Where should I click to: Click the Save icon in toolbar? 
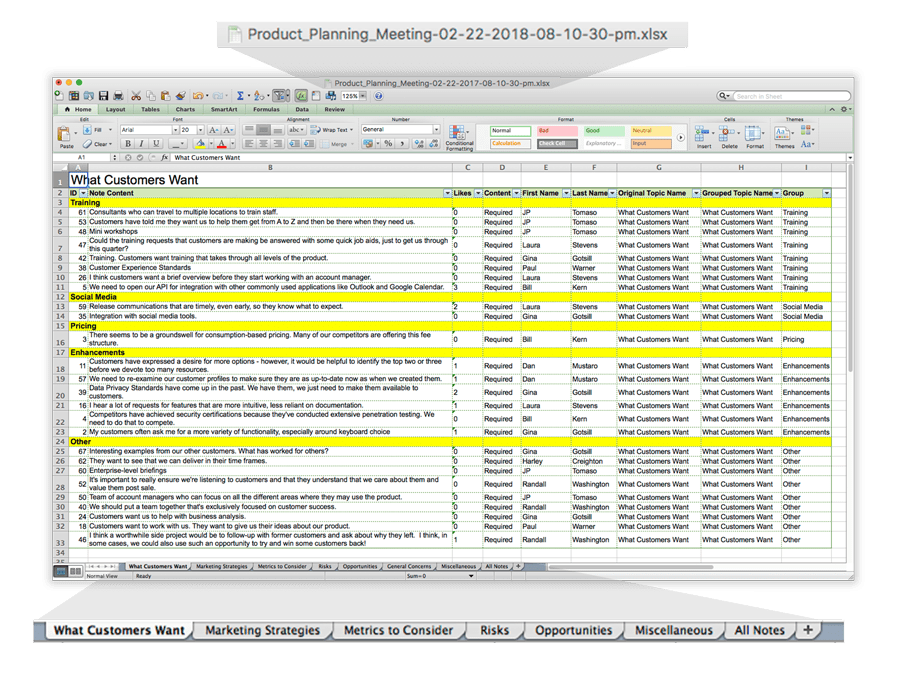103,96
